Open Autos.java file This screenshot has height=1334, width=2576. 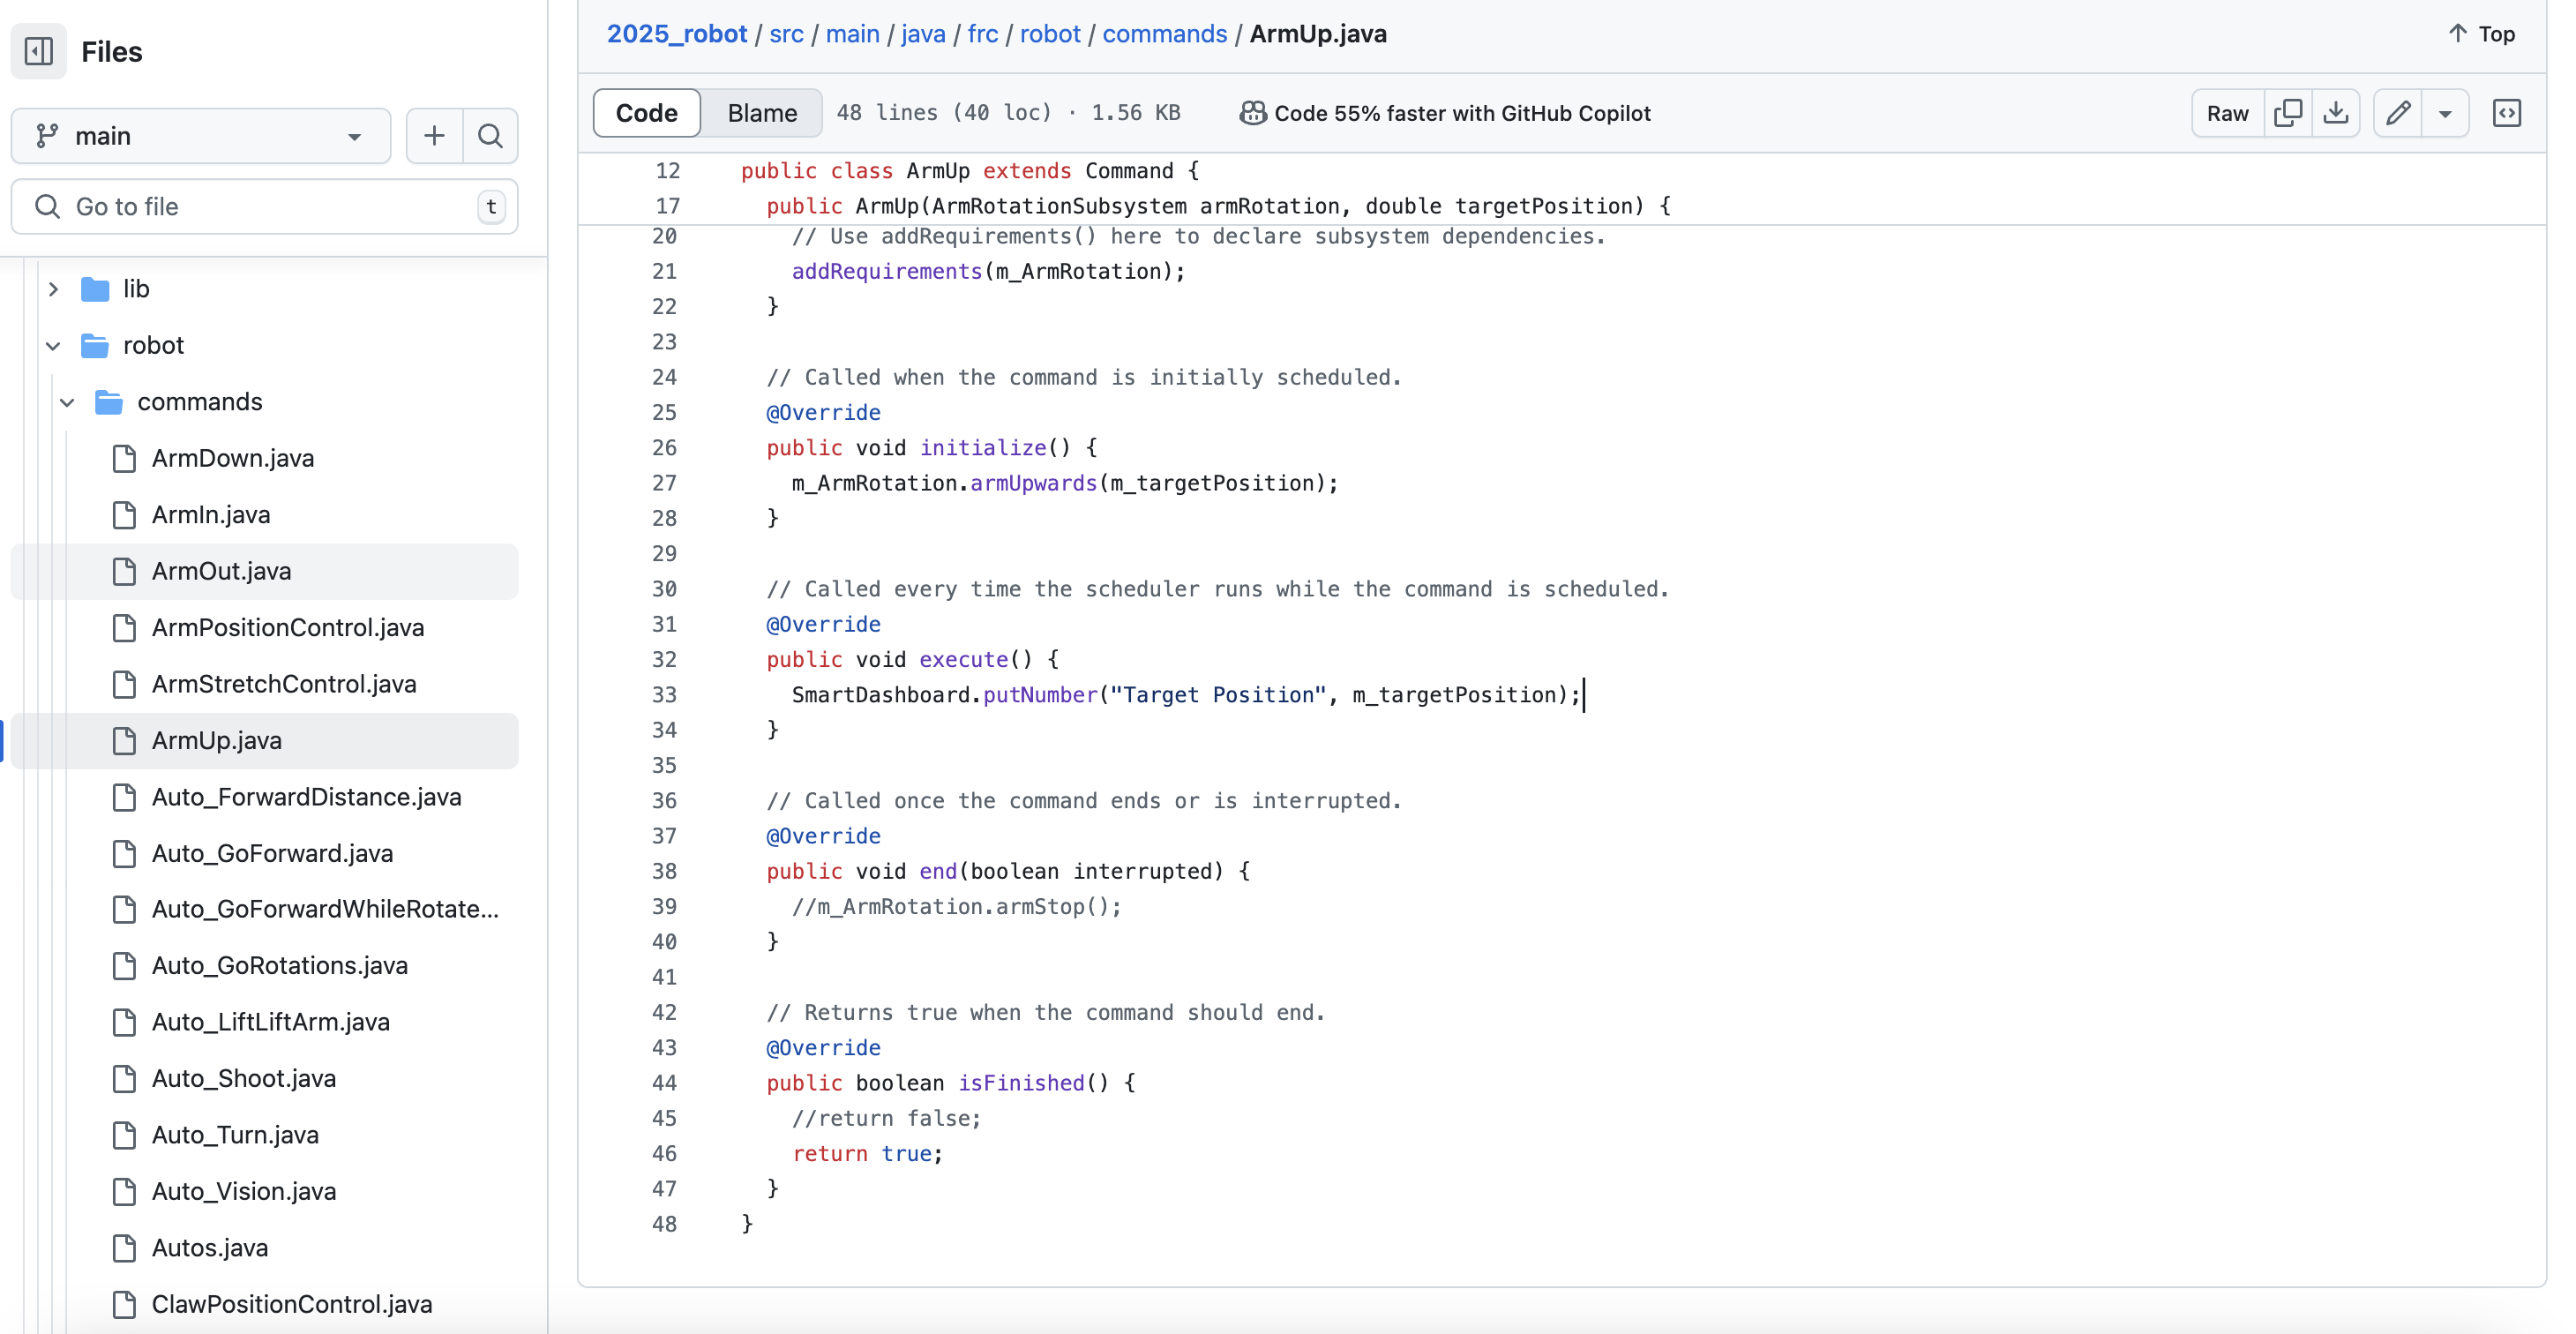(x=210, y=1249)
